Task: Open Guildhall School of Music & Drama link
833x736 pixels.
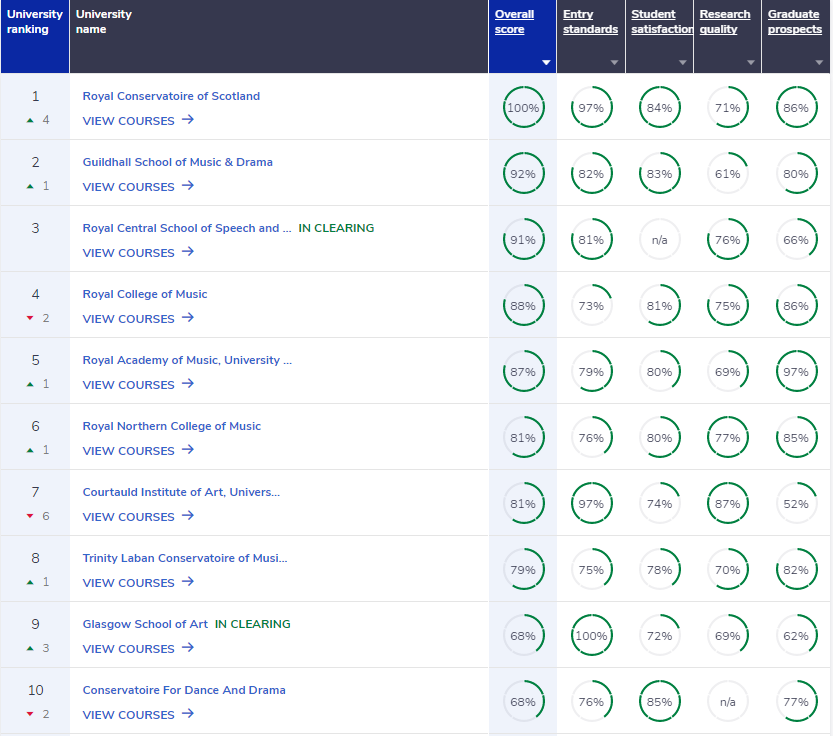Action: coord(177,162)
